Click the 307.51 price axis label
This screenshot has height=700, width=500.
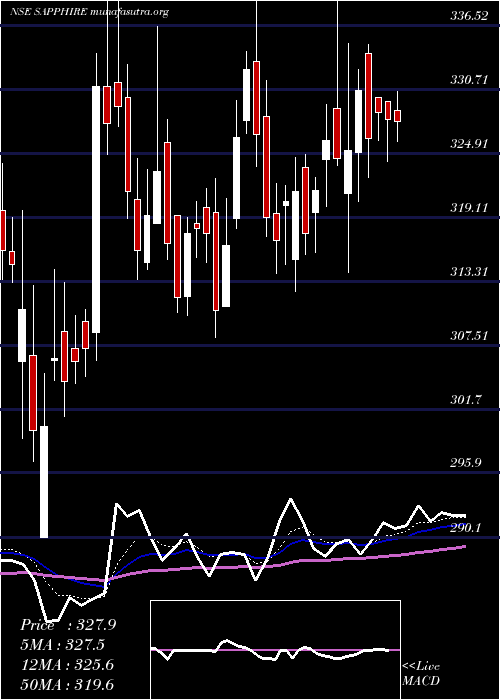pyautogui.click(x=469, y=336)
